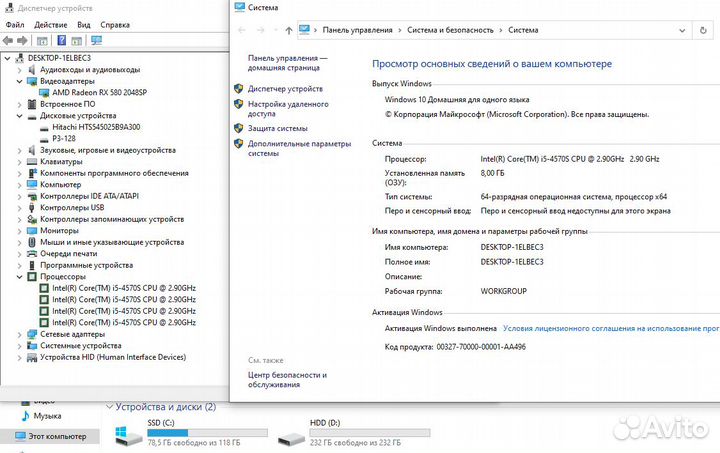Collapse the Видеоадаптеры tree node
The height and width of the screenshot is (453, 720).
pos(19,81)
